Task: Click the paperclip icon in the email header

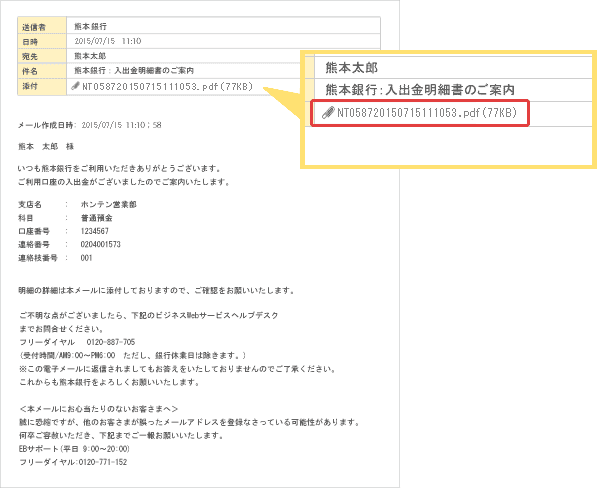Action: pos(75,86)
